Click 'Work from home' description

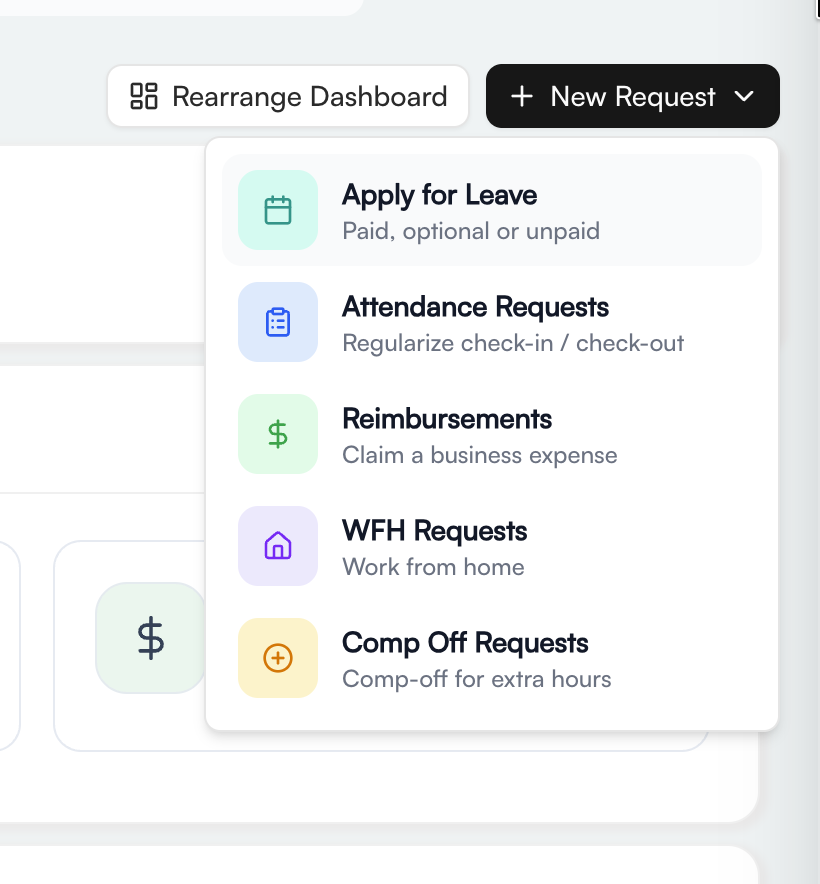(433, 567)
